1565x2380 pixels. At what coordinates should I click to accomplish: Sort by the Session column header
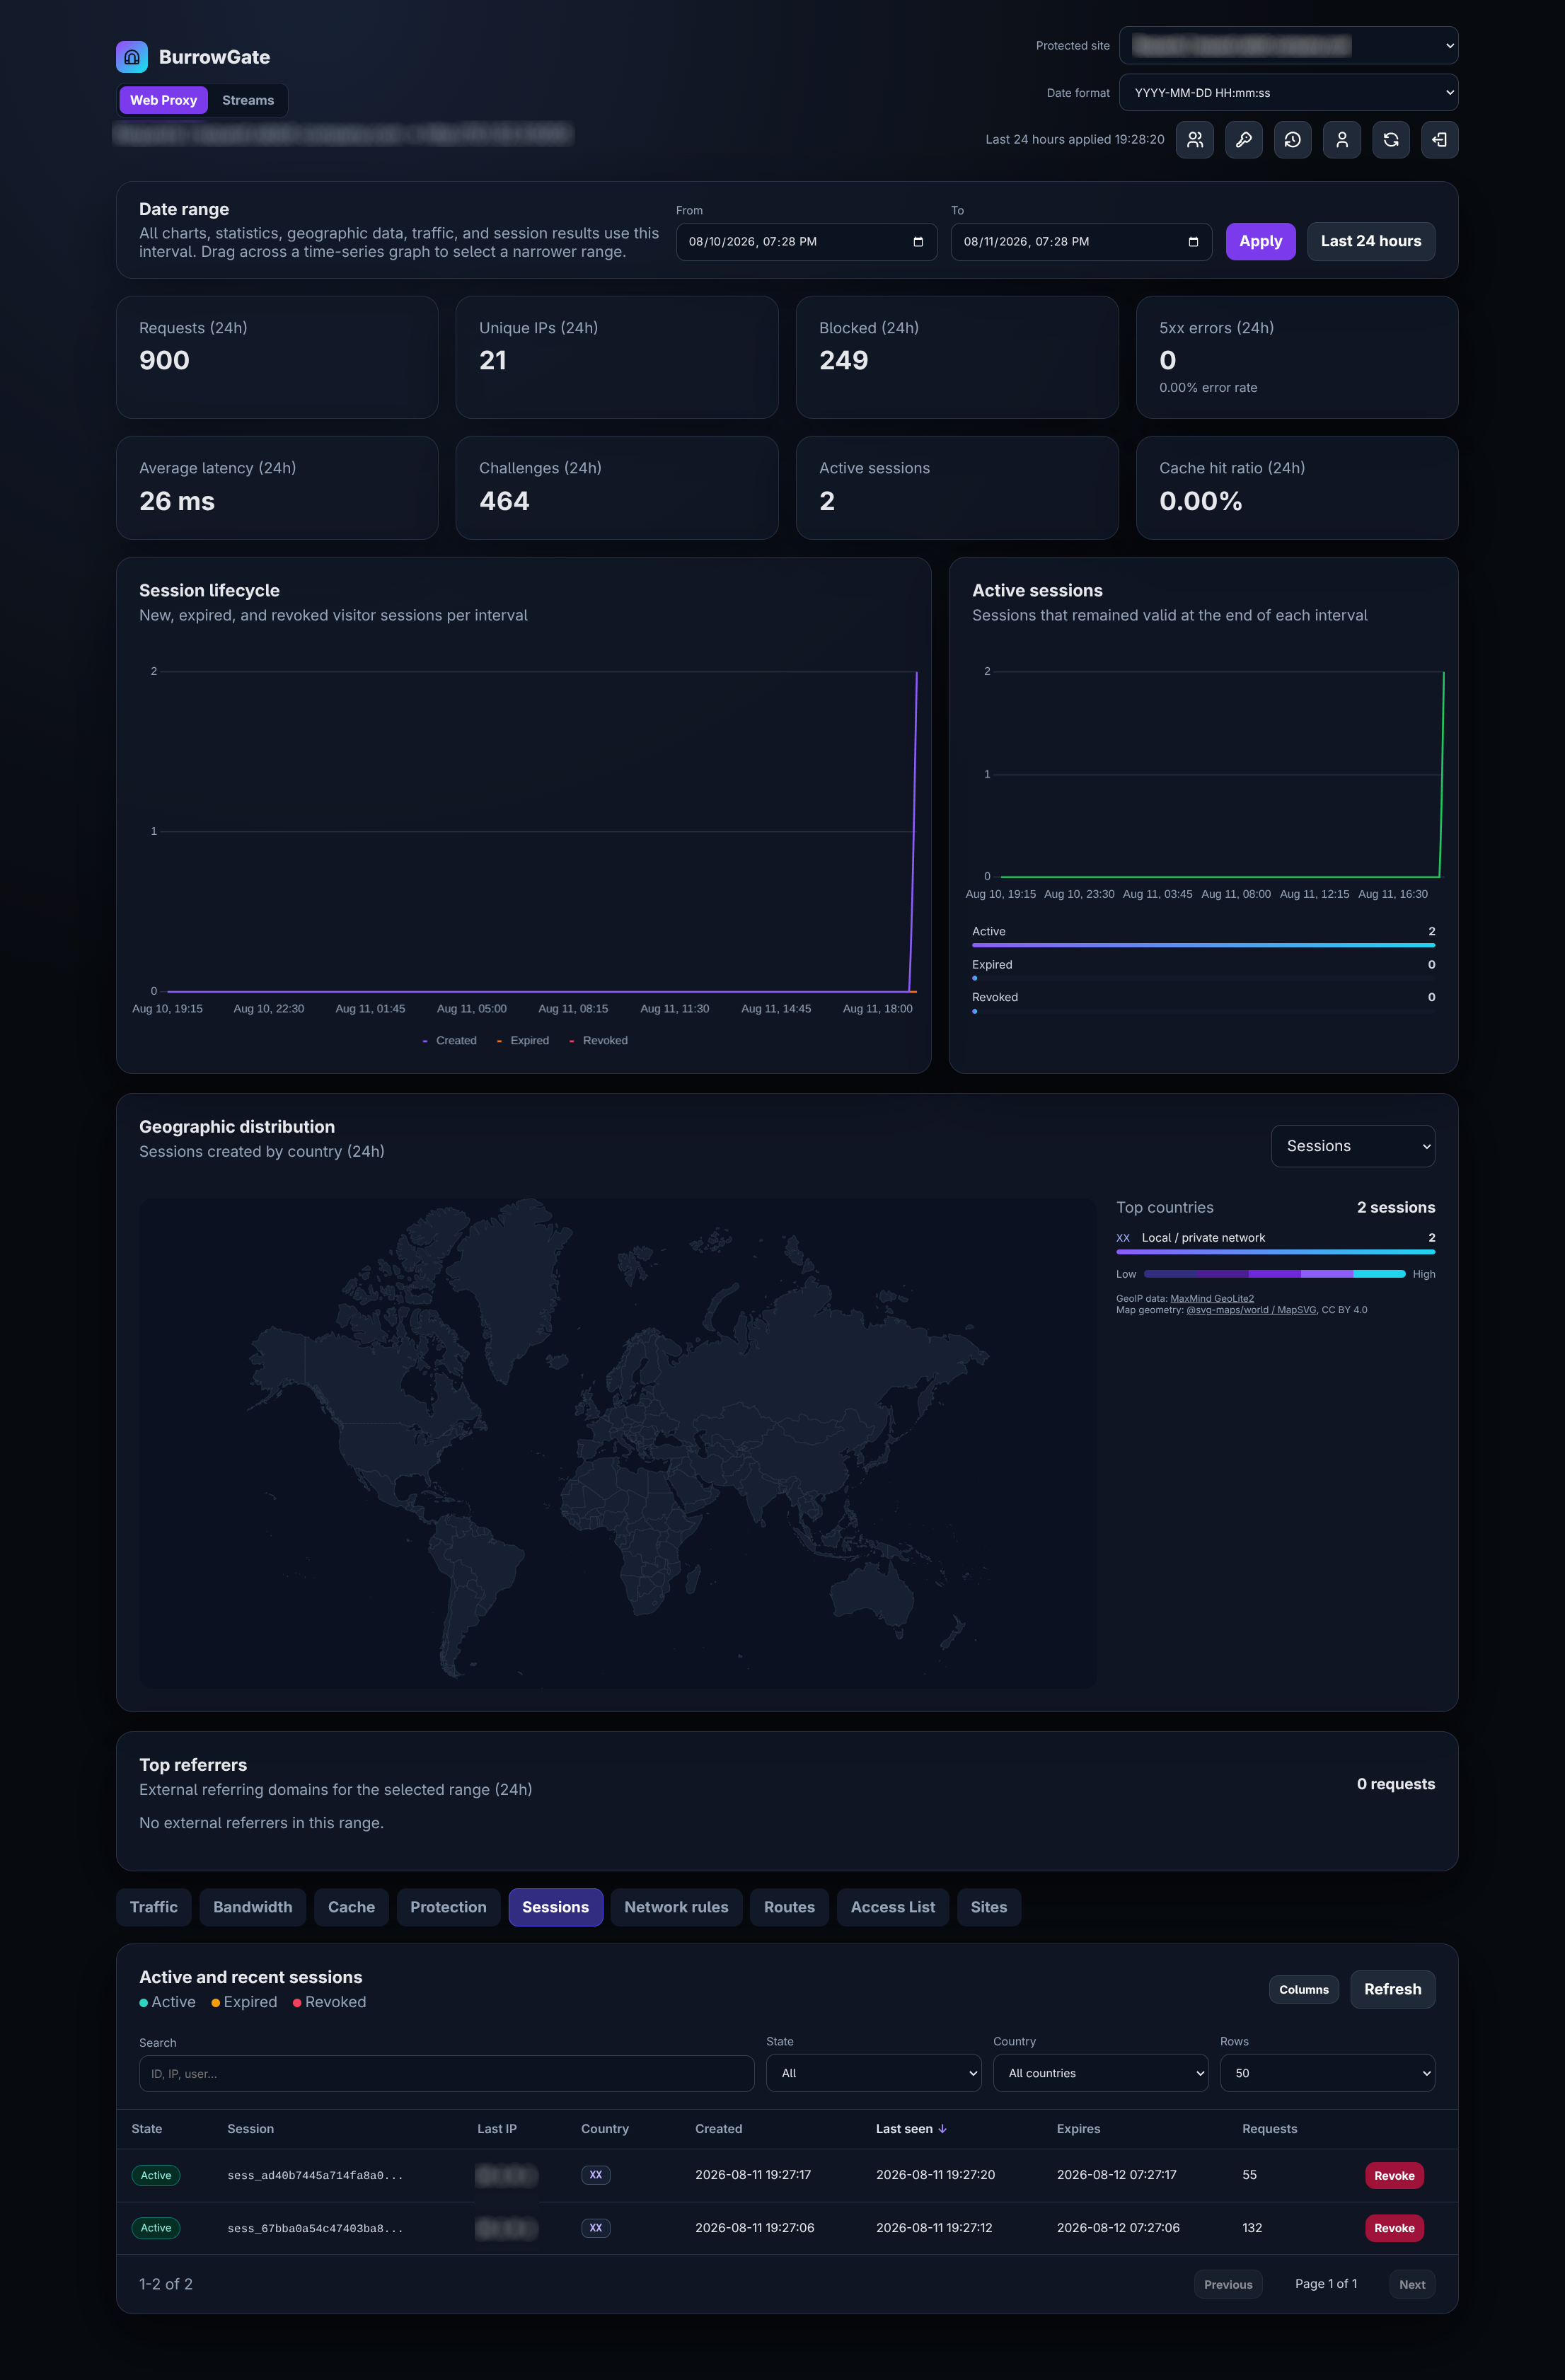point(250,2129)
